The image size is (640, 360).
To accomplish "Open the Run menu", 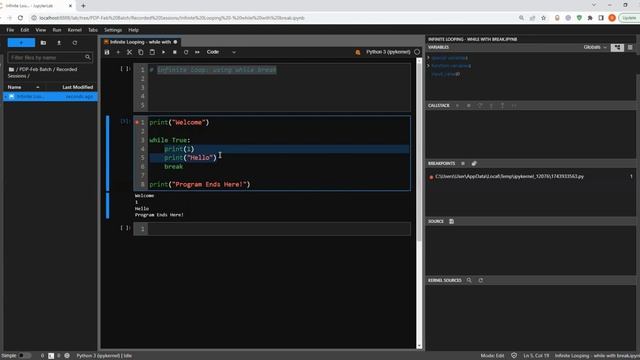I will (57, 30).
